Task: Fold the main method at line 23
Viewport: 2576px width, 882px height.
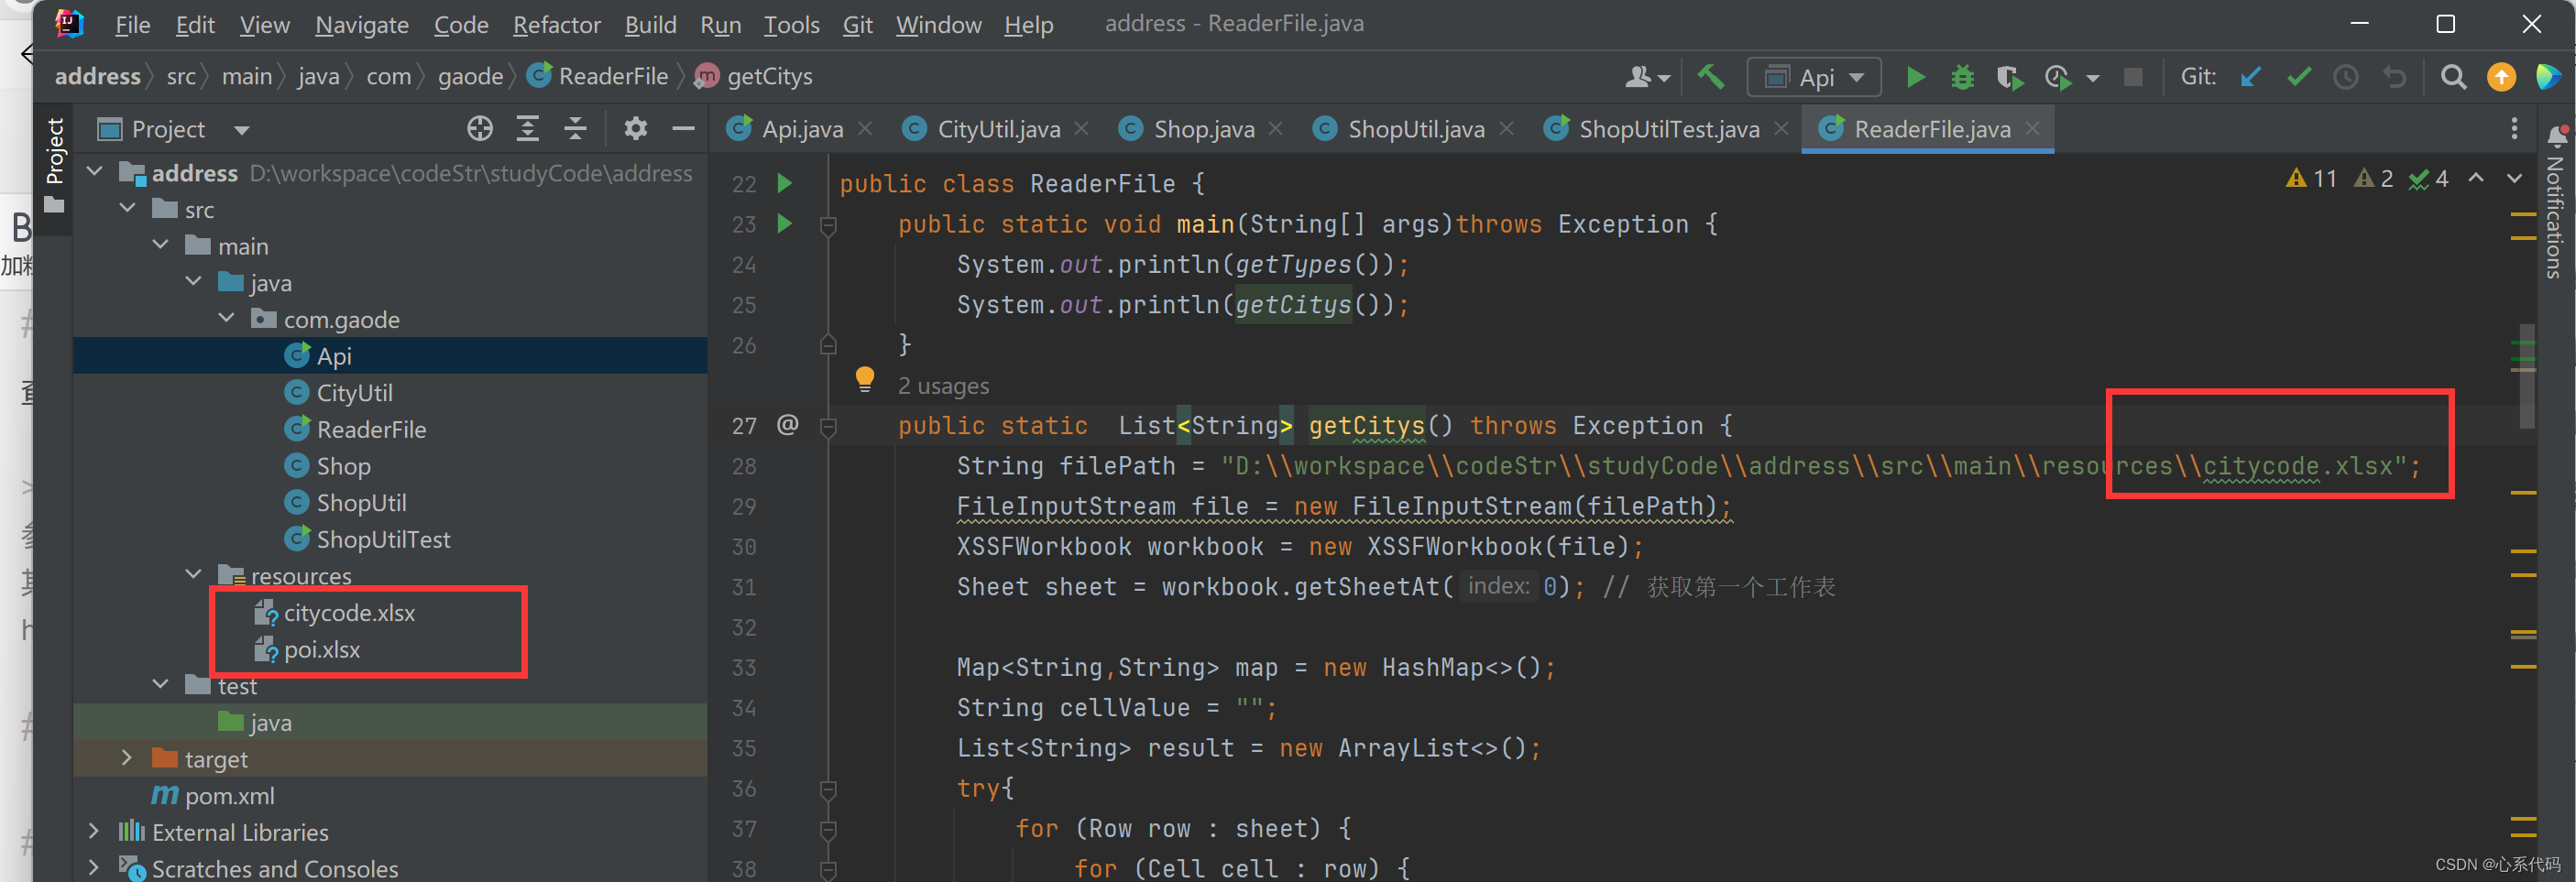Action: (x=828, y=226)
